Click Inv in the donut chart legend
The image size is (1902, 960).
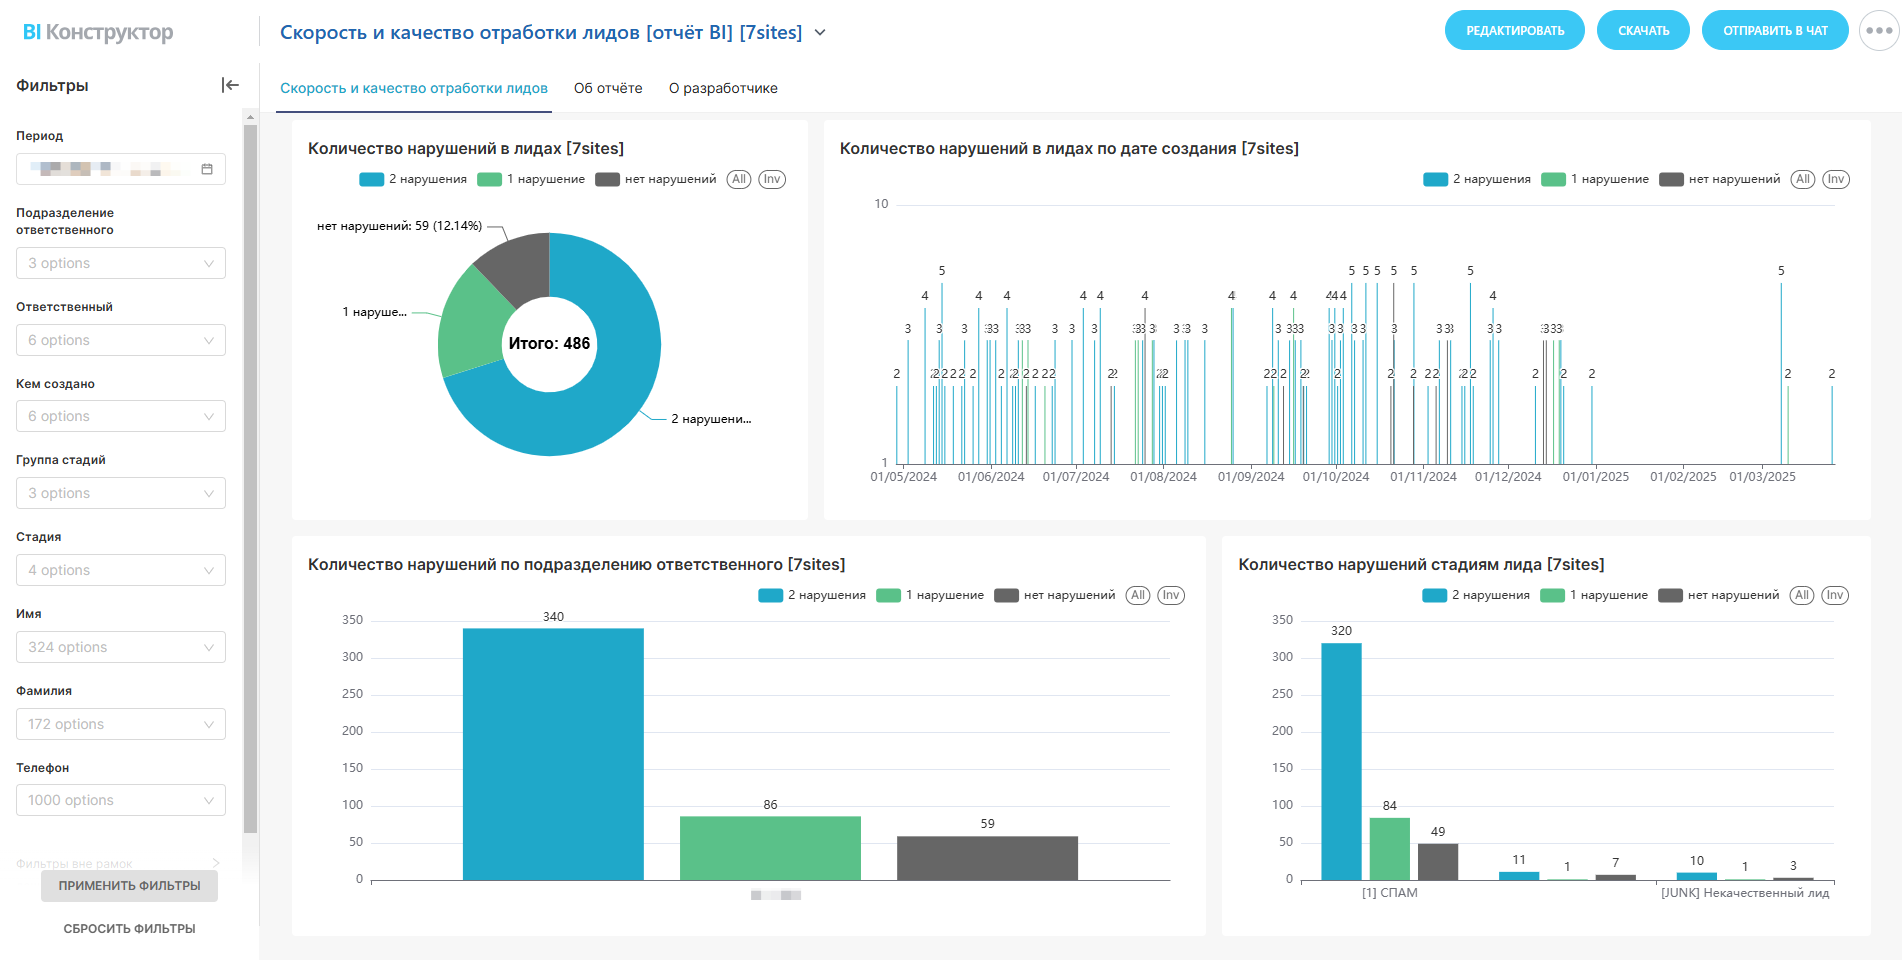[772, 179]
